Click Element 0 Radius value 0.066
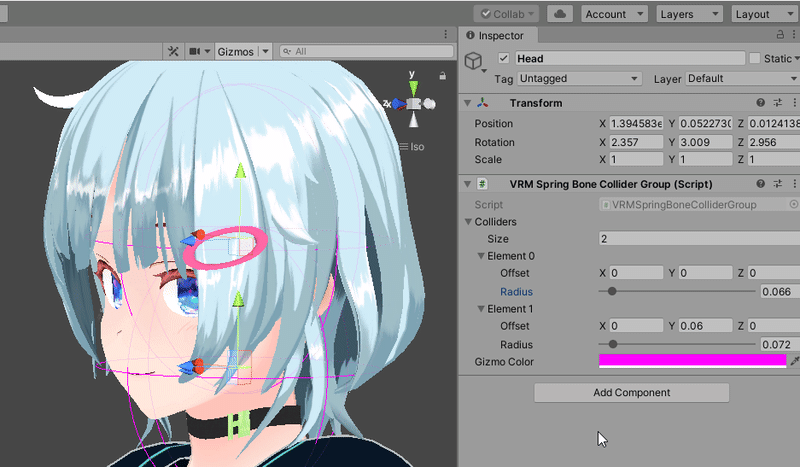The image size is (800, 467). (x=780, y=291)
